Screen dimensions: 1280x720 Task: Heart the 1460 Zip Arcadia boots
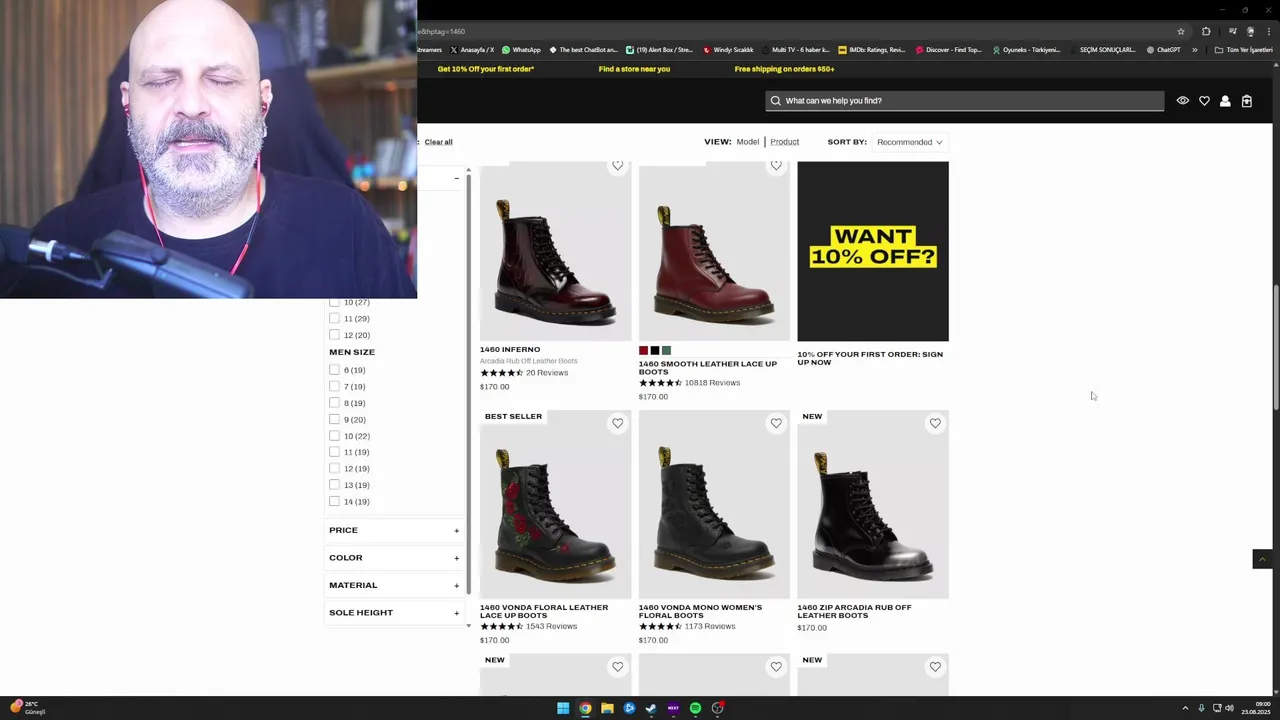935,423
